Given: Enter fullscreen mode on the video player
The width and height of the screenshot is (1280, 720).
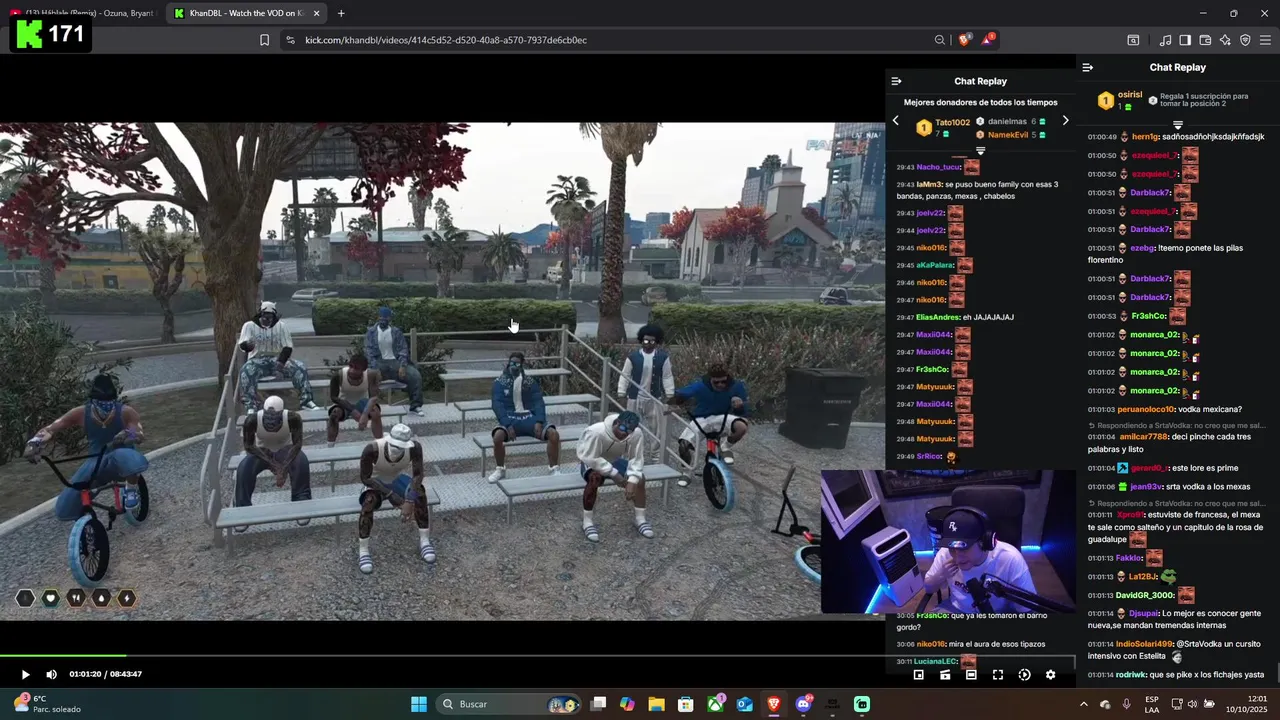Looking at the screenshot, I should 997,675.
